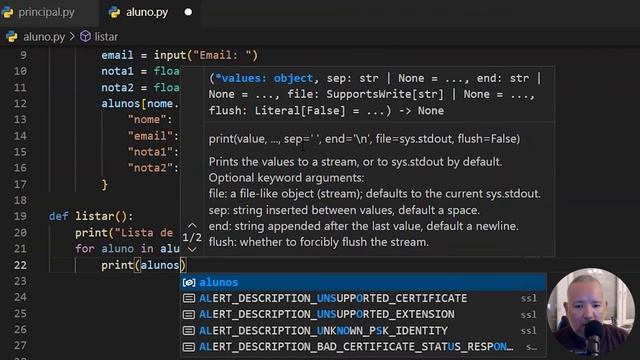Show previous signature with up chevron

pos(192,225)
